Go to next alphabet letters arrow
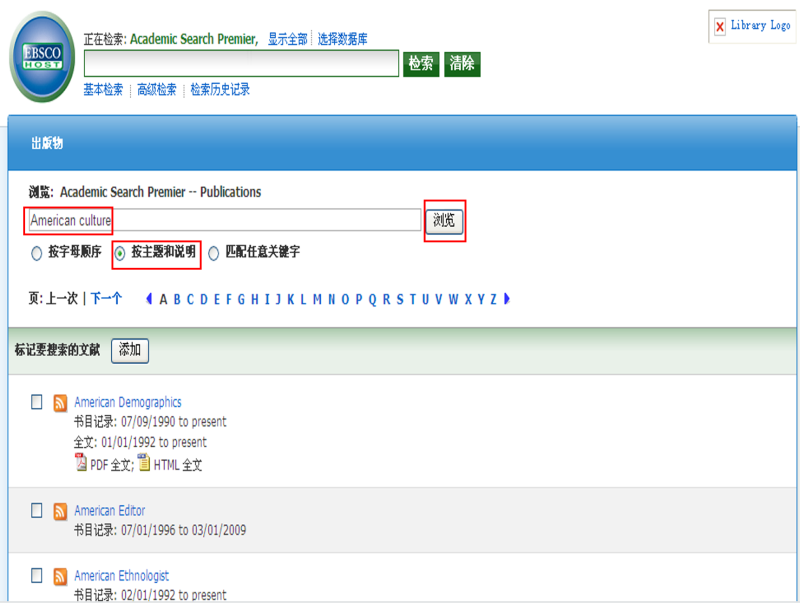The image size is (800, 603). (507, 298)
